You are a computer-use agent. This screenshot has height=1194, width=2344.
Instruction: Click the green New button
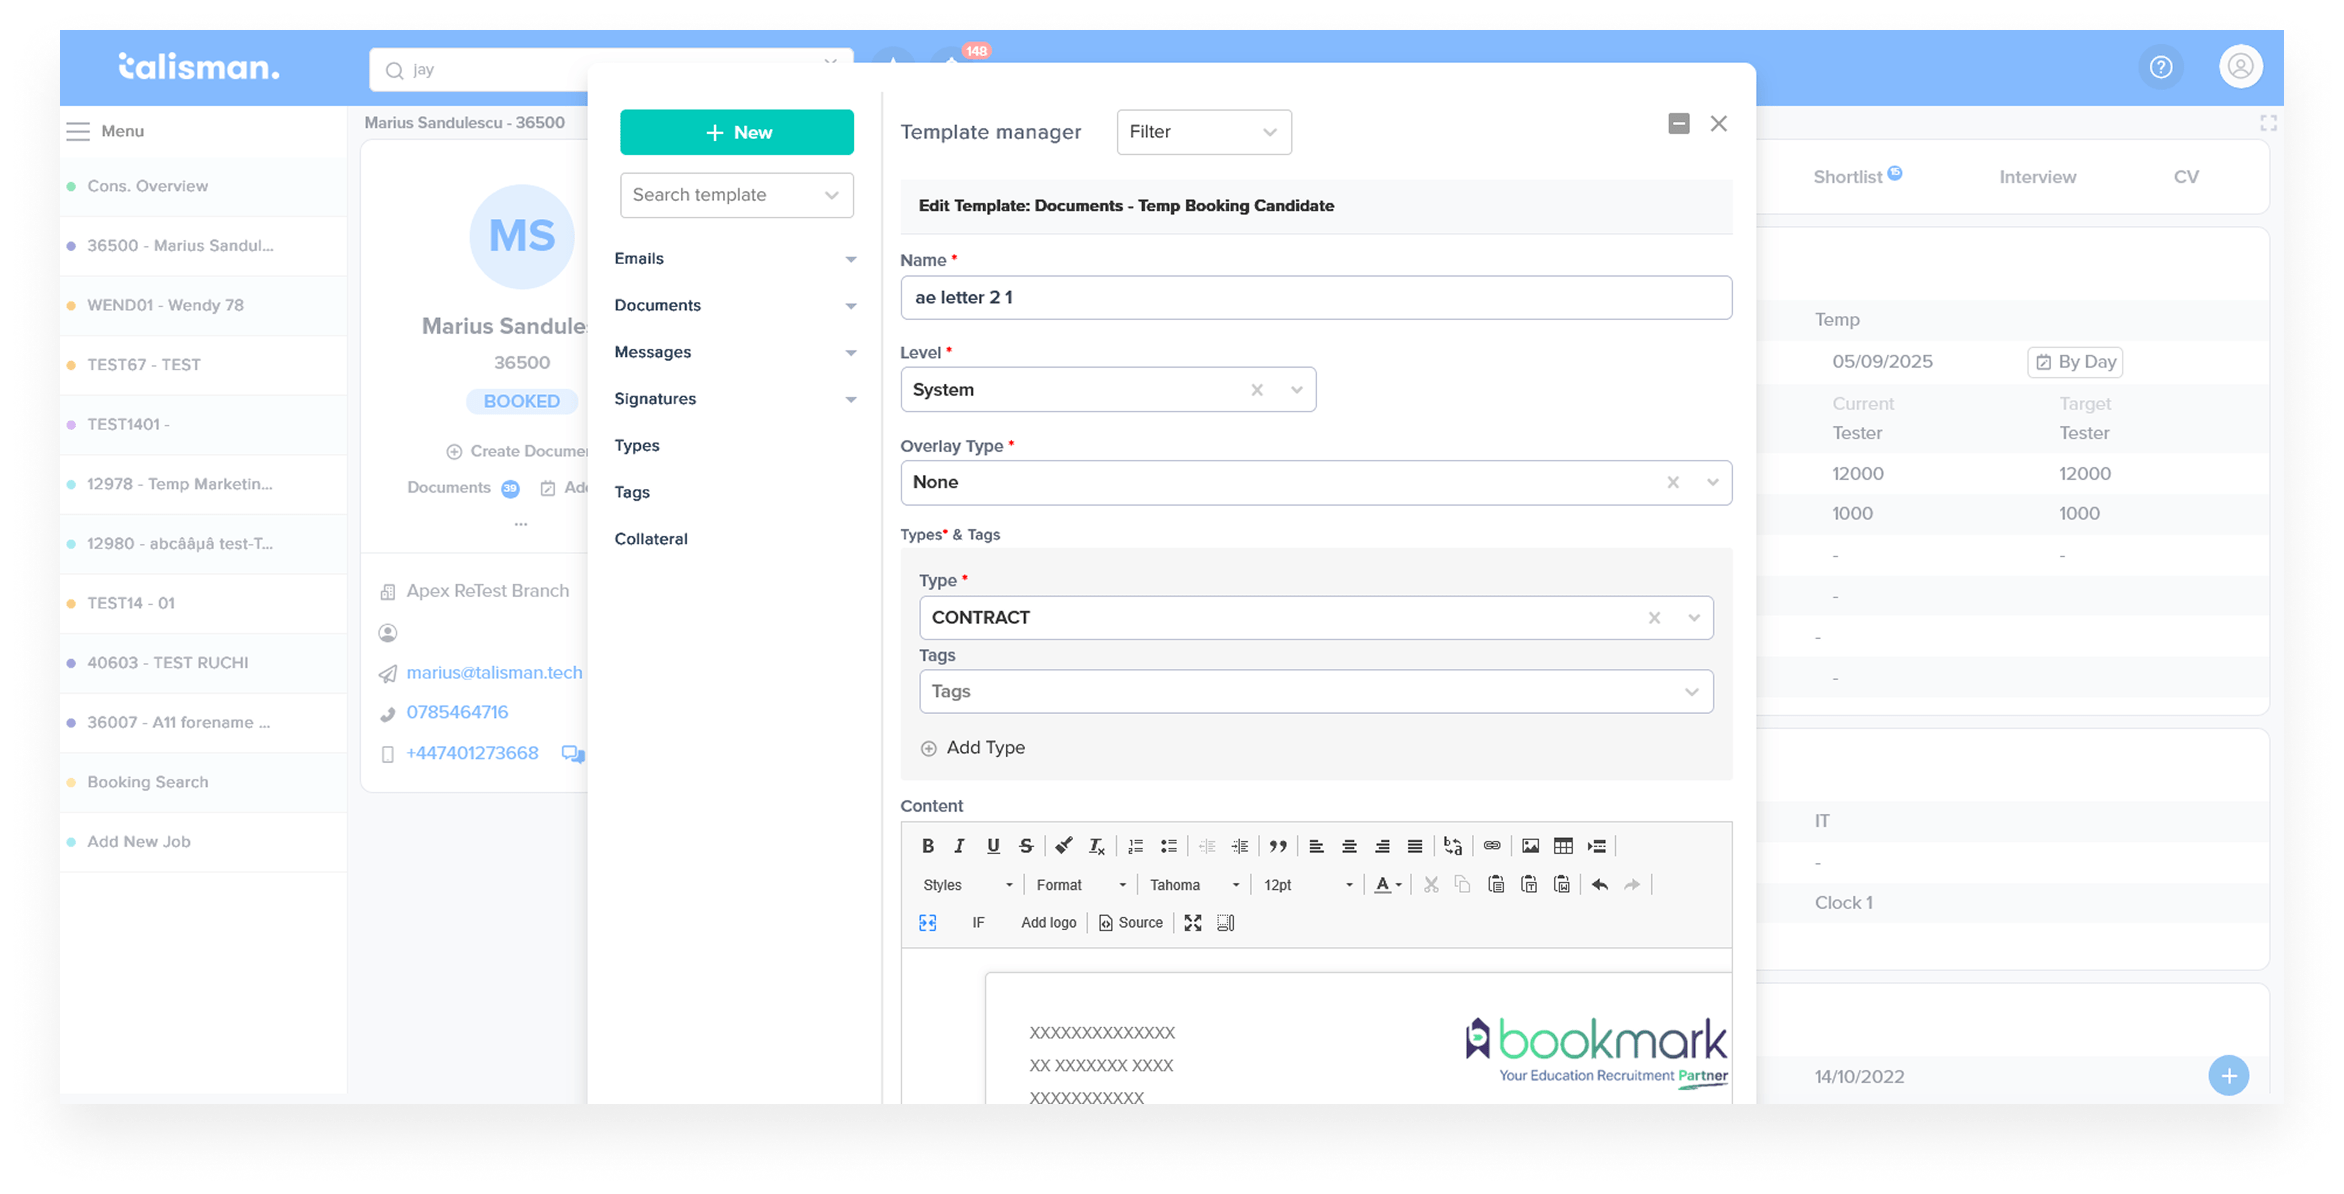[737, 132]
